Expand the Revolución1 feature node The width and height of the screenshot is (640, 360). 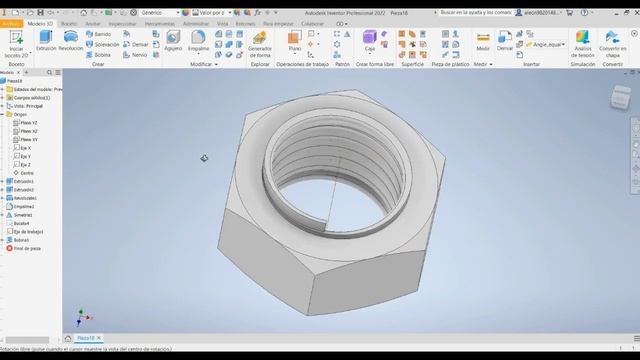click(x=2, y=198)
